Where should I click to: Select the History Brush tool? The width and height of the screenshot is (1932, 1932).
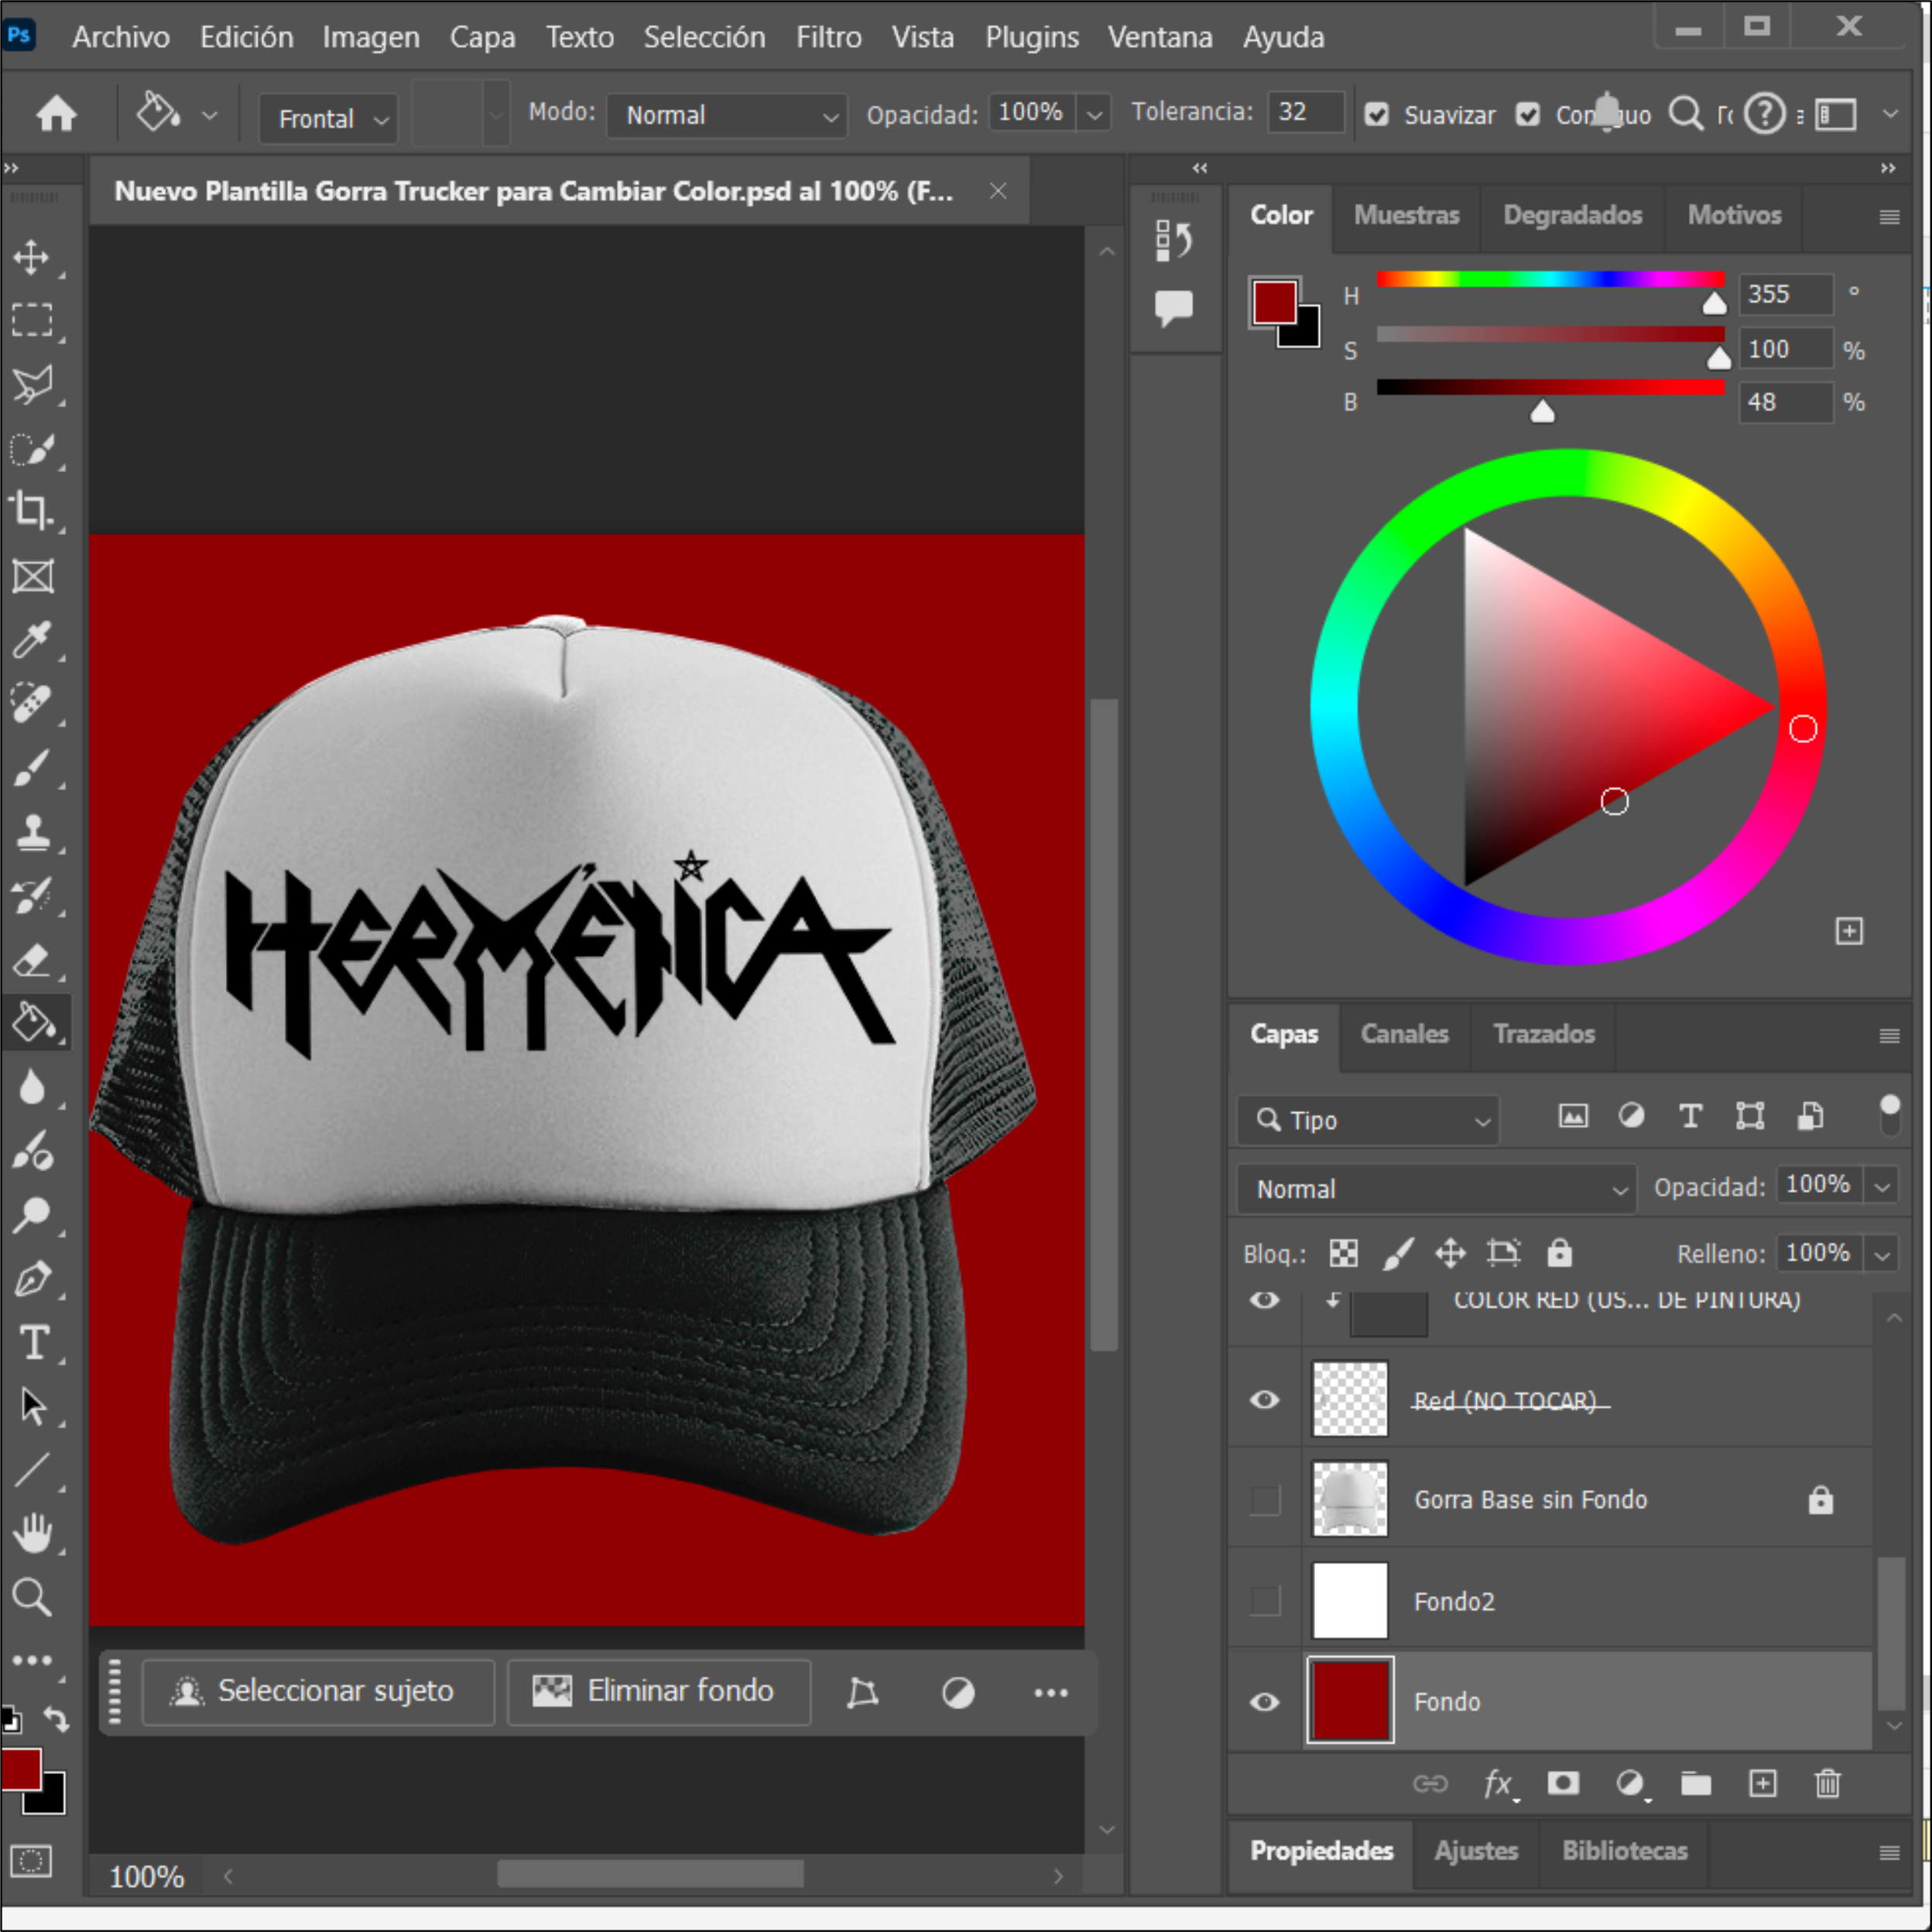click(32, 896)
